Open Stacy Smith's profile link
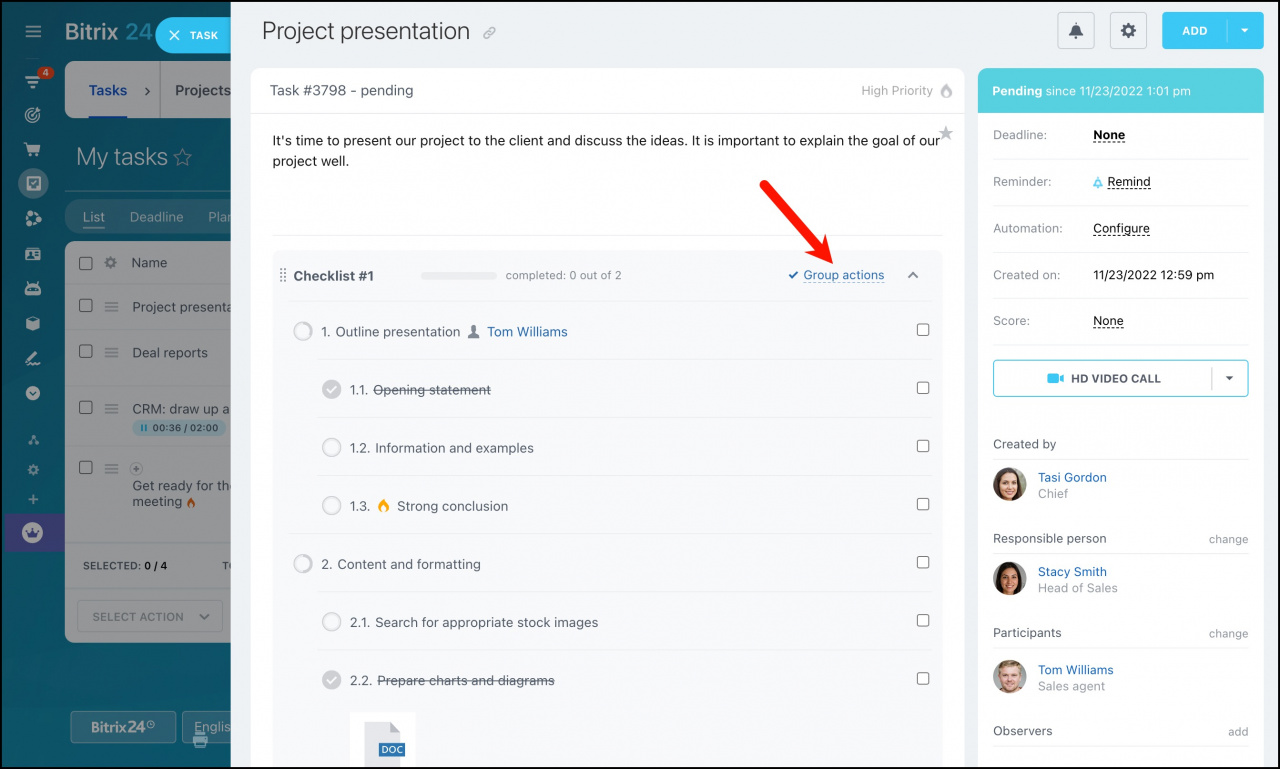 pos(1072,572)
